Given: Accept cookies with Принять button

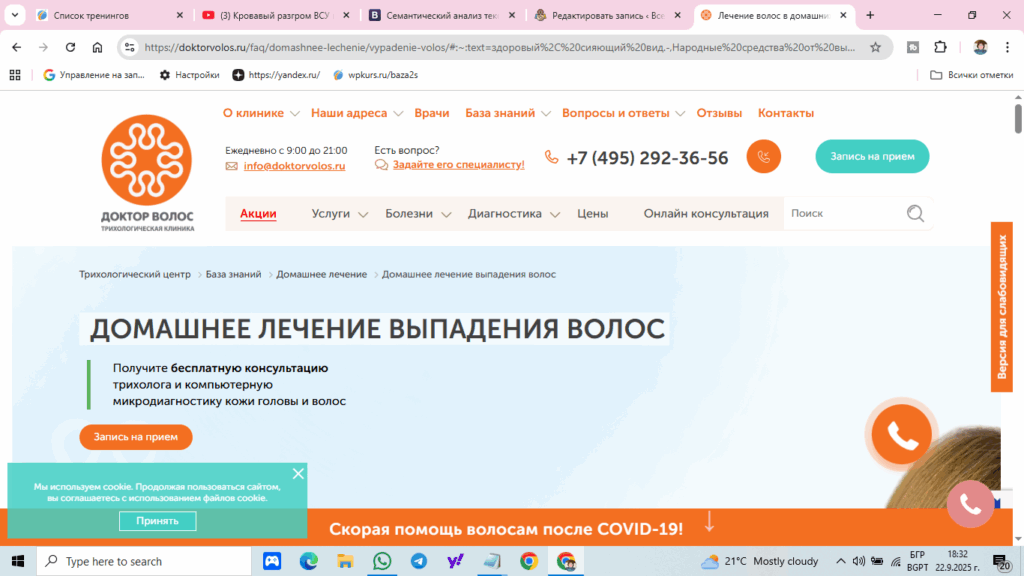Looking at the screenshot, I should (x=157, y=520).
